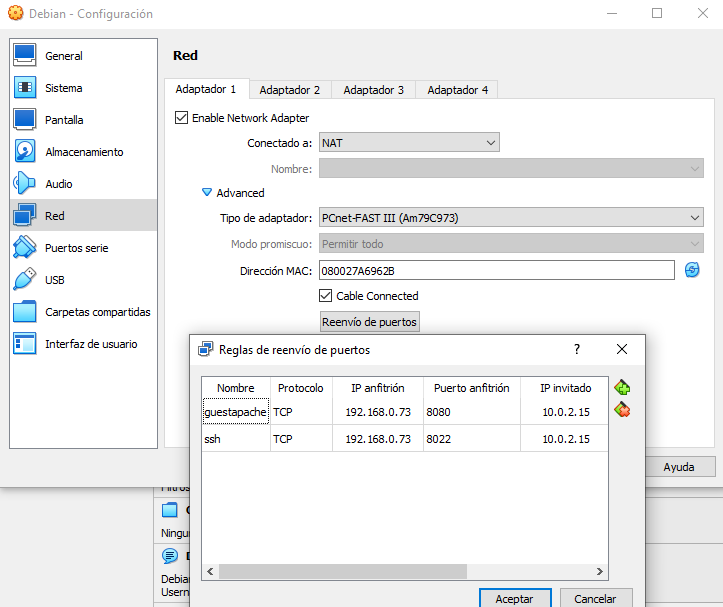Click the Ayuda button
This screenshot has width=723, height=607.
679,467
